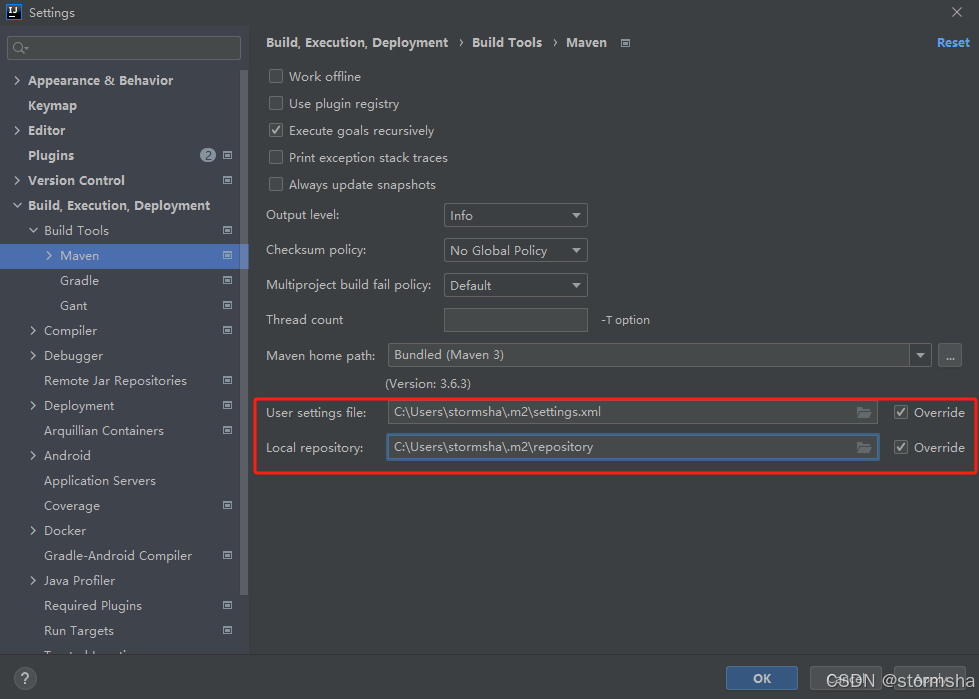Click the folder browse icon for Local repository
The height and width of the screenshot is (699, 979).
[863, 447]
